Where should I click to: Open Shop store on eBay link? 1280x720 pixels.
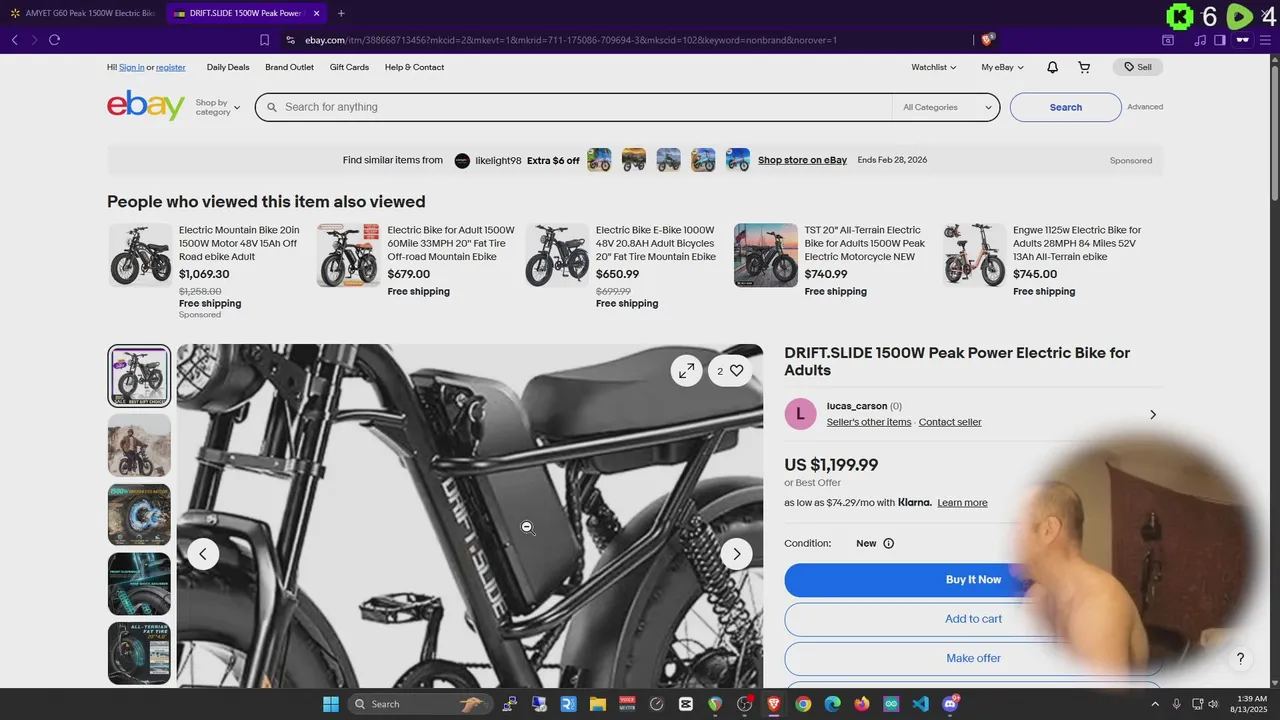[802, 160]
